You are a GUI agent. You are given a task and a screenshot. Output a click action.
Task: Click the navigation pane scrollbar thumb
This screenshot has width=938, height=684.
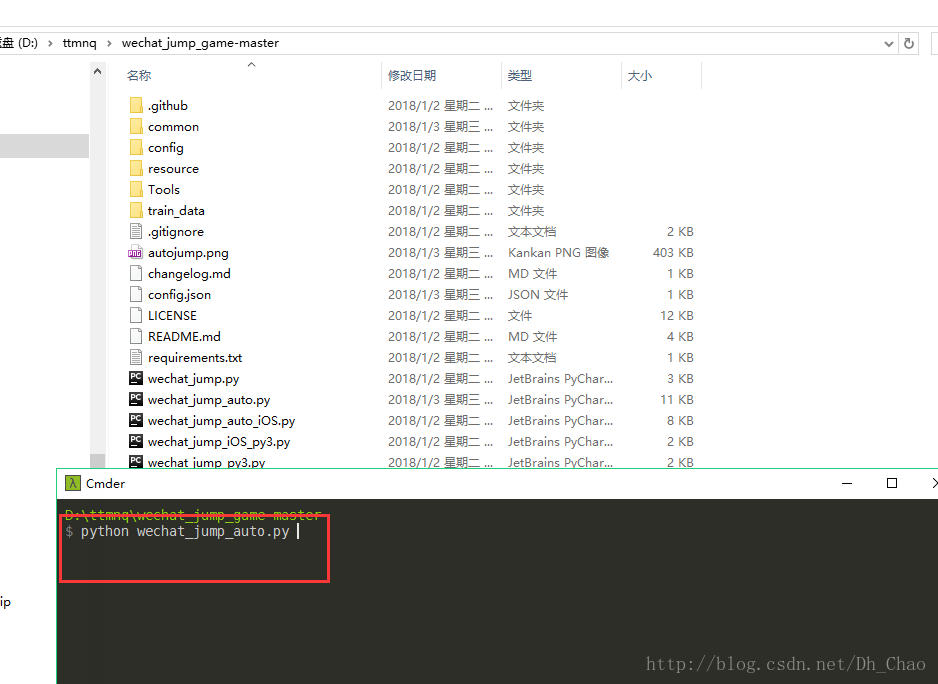coord(98,460)
